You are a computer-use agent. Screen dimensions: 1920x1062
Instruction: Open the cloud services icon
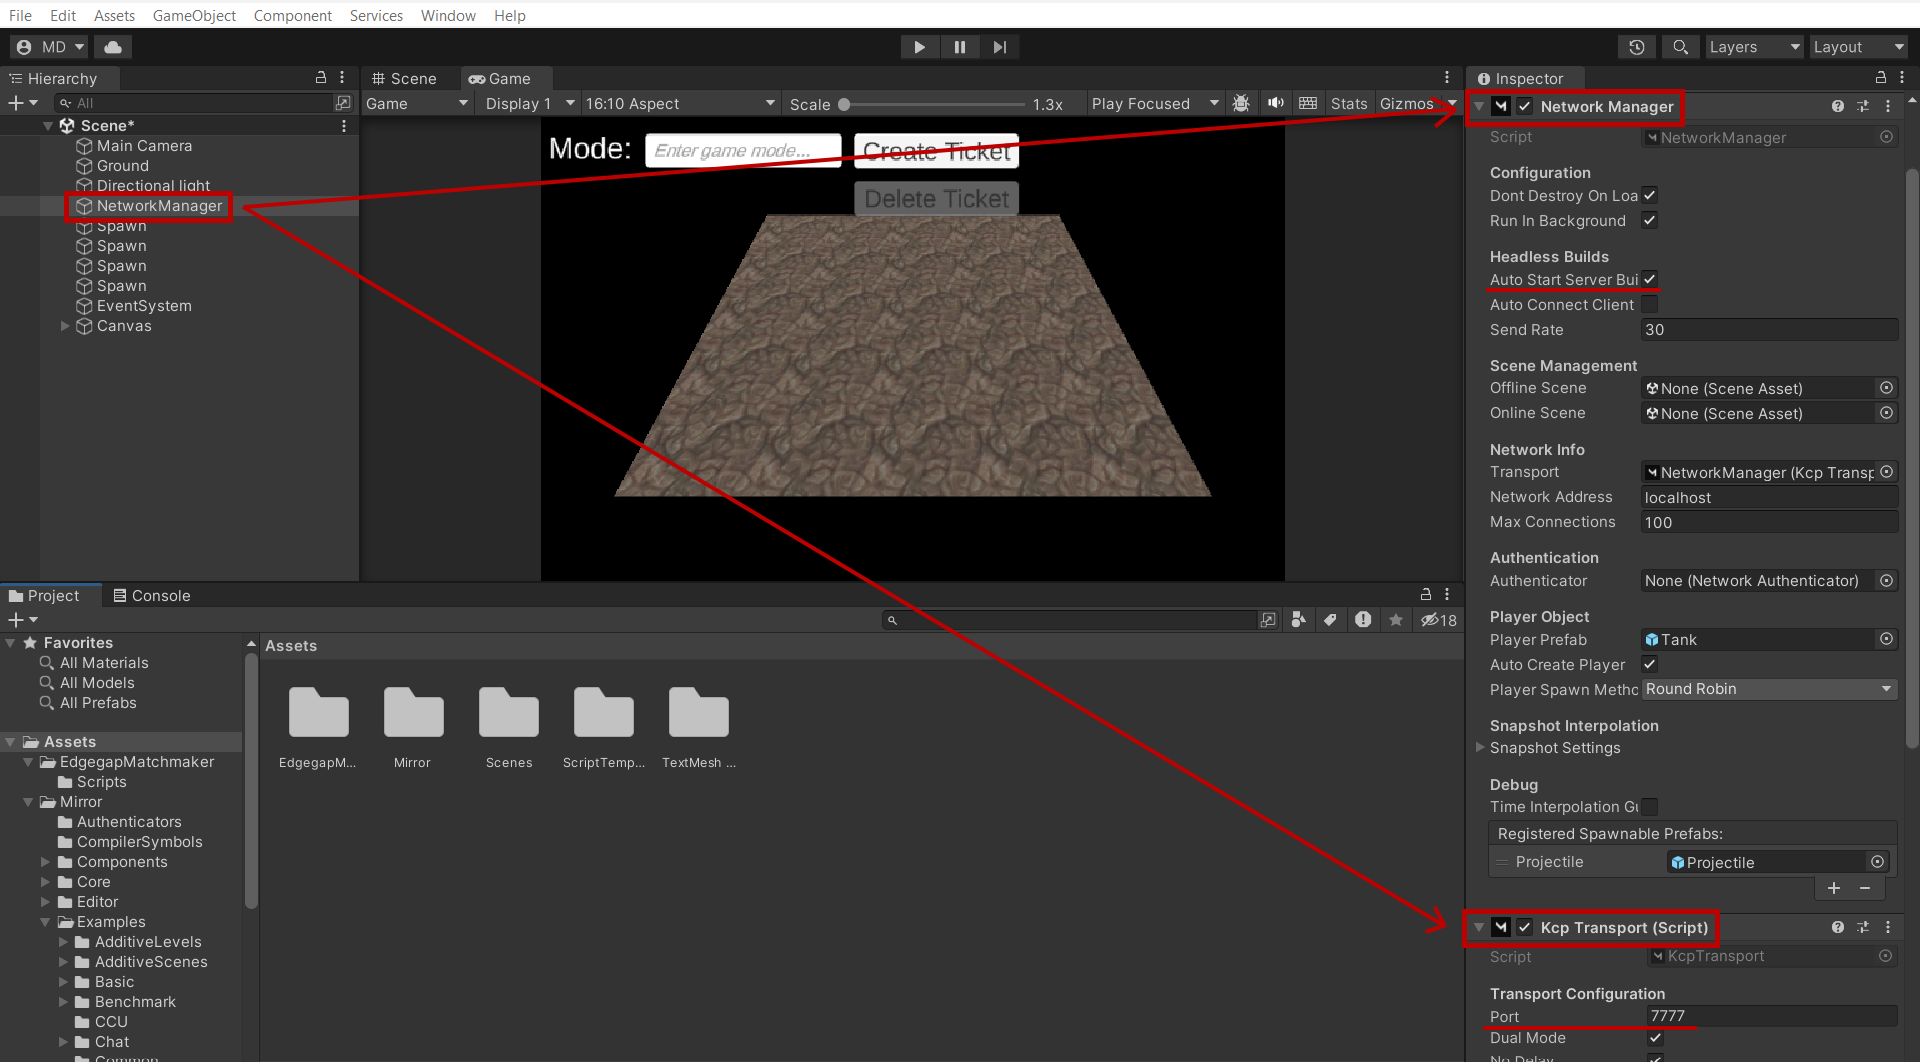[x=113, y=47]
